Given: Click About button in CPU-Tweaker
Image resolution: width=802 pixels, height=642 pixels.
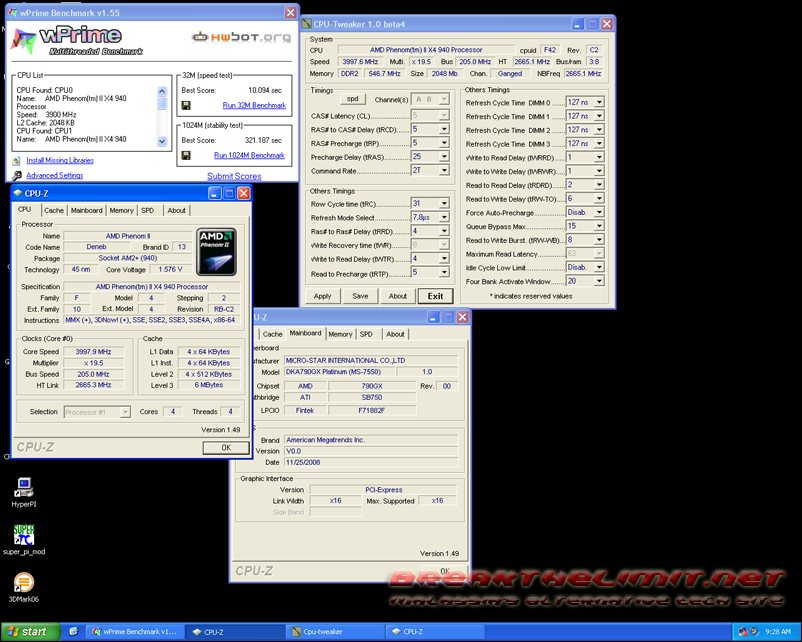Looking at the screenshot, I should pyautogui.click(x=397, y=296).
